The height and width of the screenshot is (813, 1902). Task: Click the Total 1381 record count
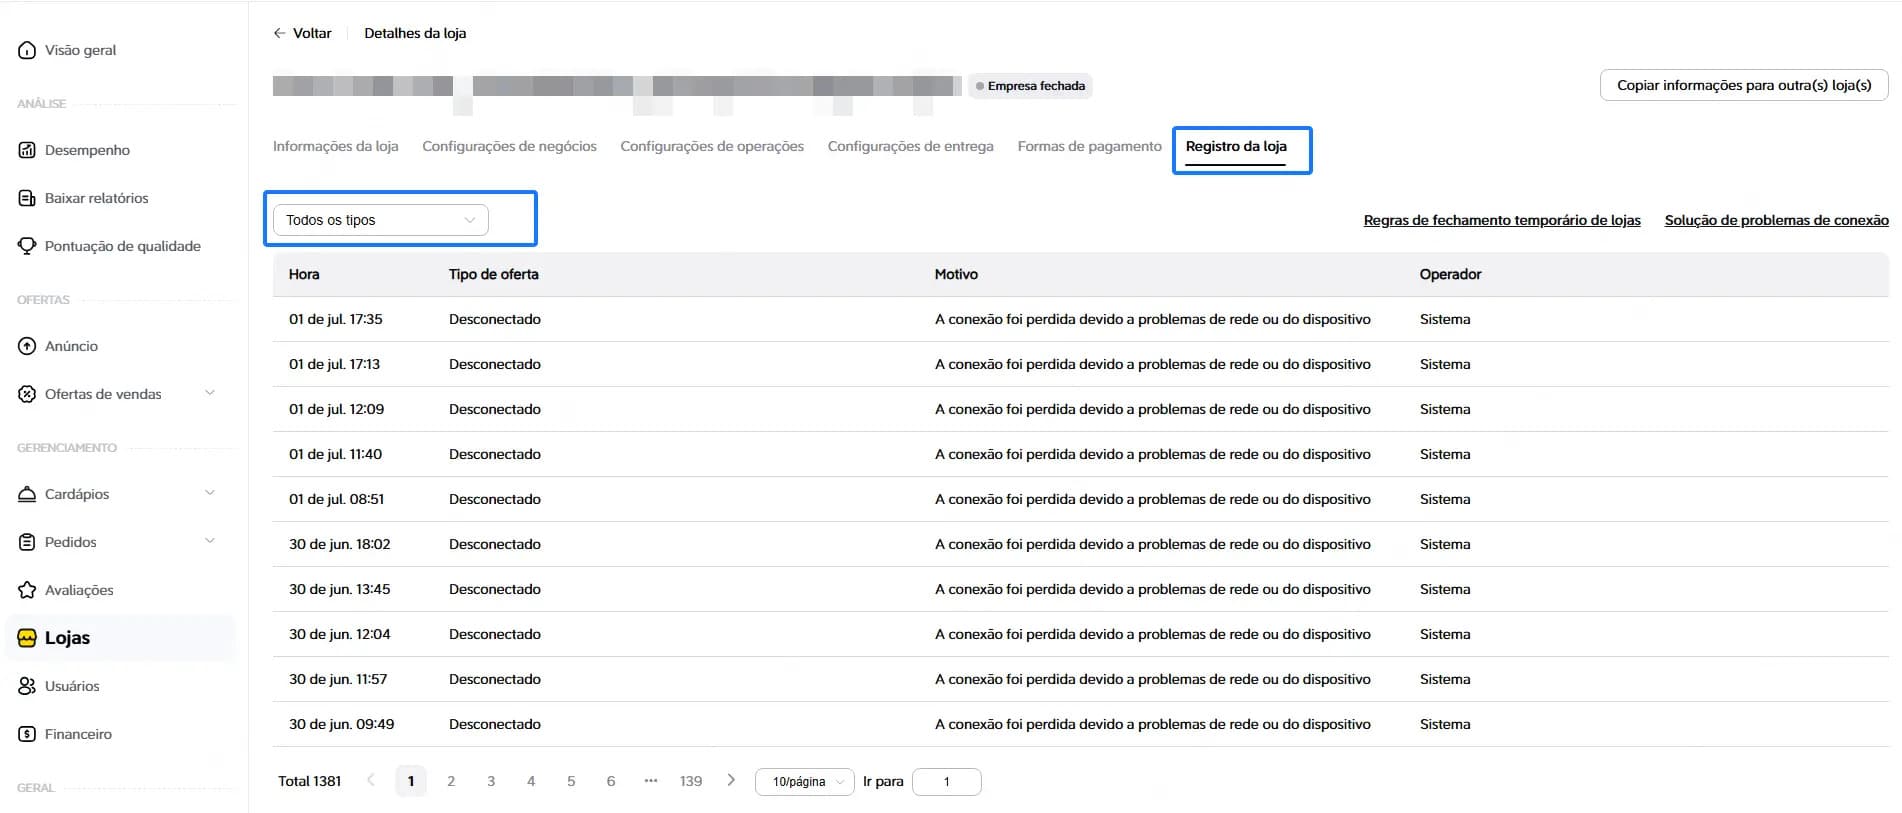pos(310,781)
